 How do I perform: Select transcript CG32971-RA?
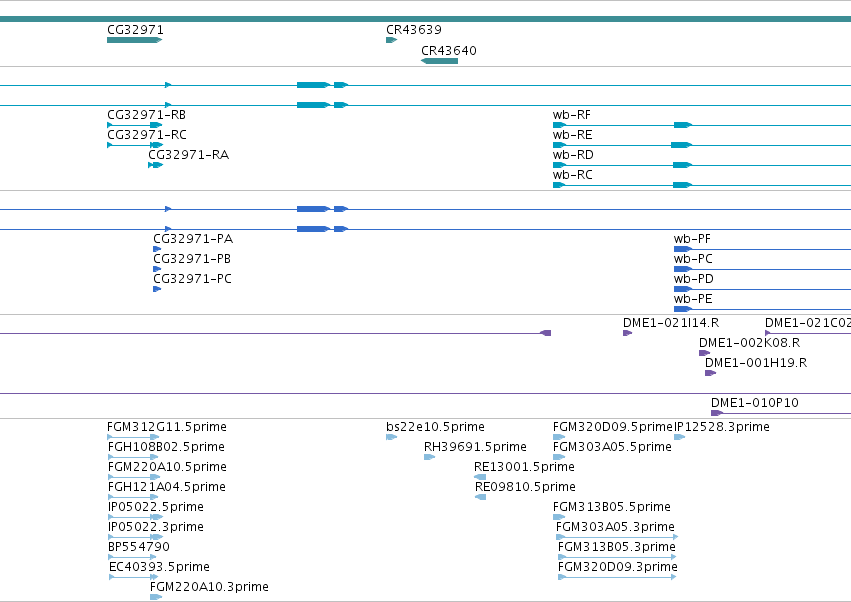(188, 155)
